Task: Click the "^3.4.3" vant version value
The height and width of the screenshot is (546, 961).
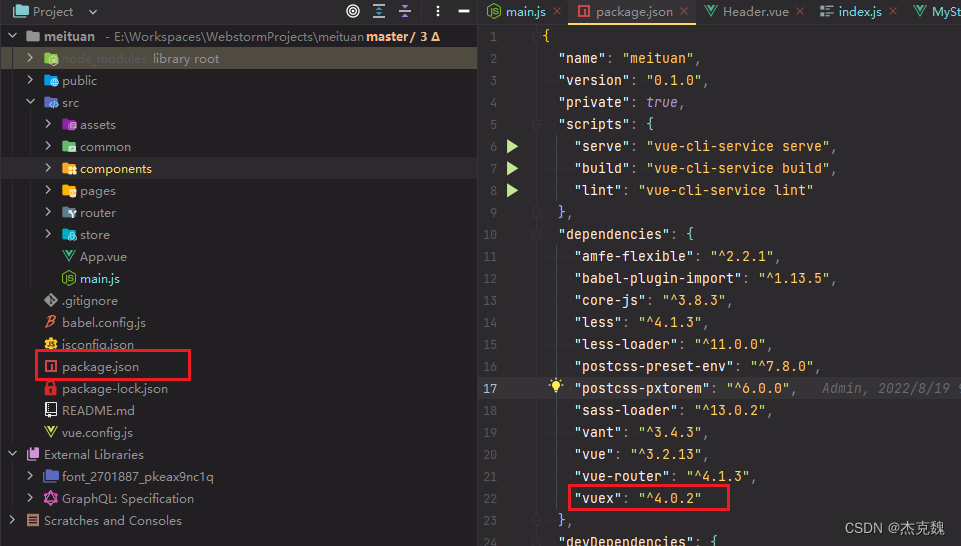Action: click(670, 432)
